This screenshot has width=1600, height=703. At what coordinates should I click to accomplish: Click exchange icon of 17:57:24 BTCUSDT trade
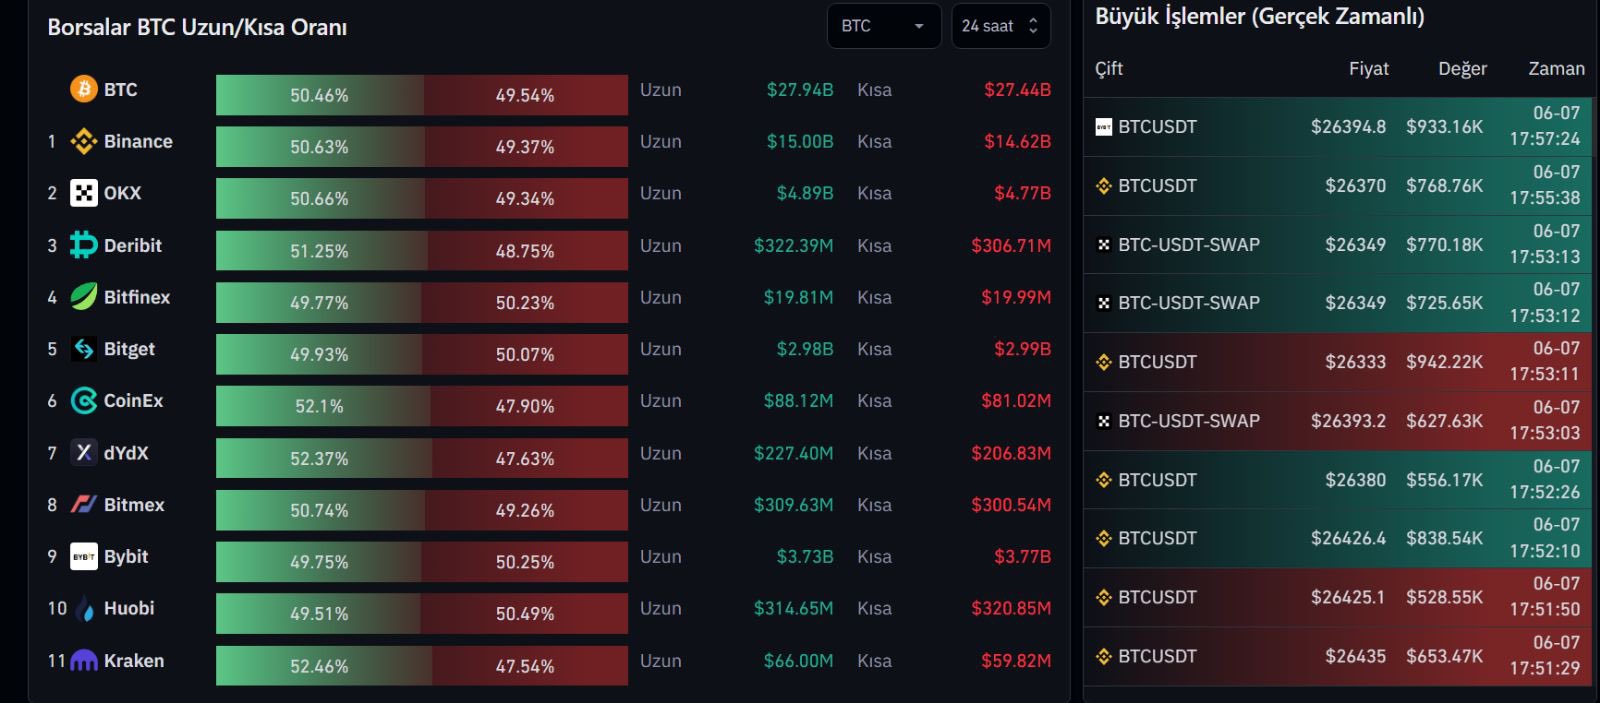(1104, 127)
